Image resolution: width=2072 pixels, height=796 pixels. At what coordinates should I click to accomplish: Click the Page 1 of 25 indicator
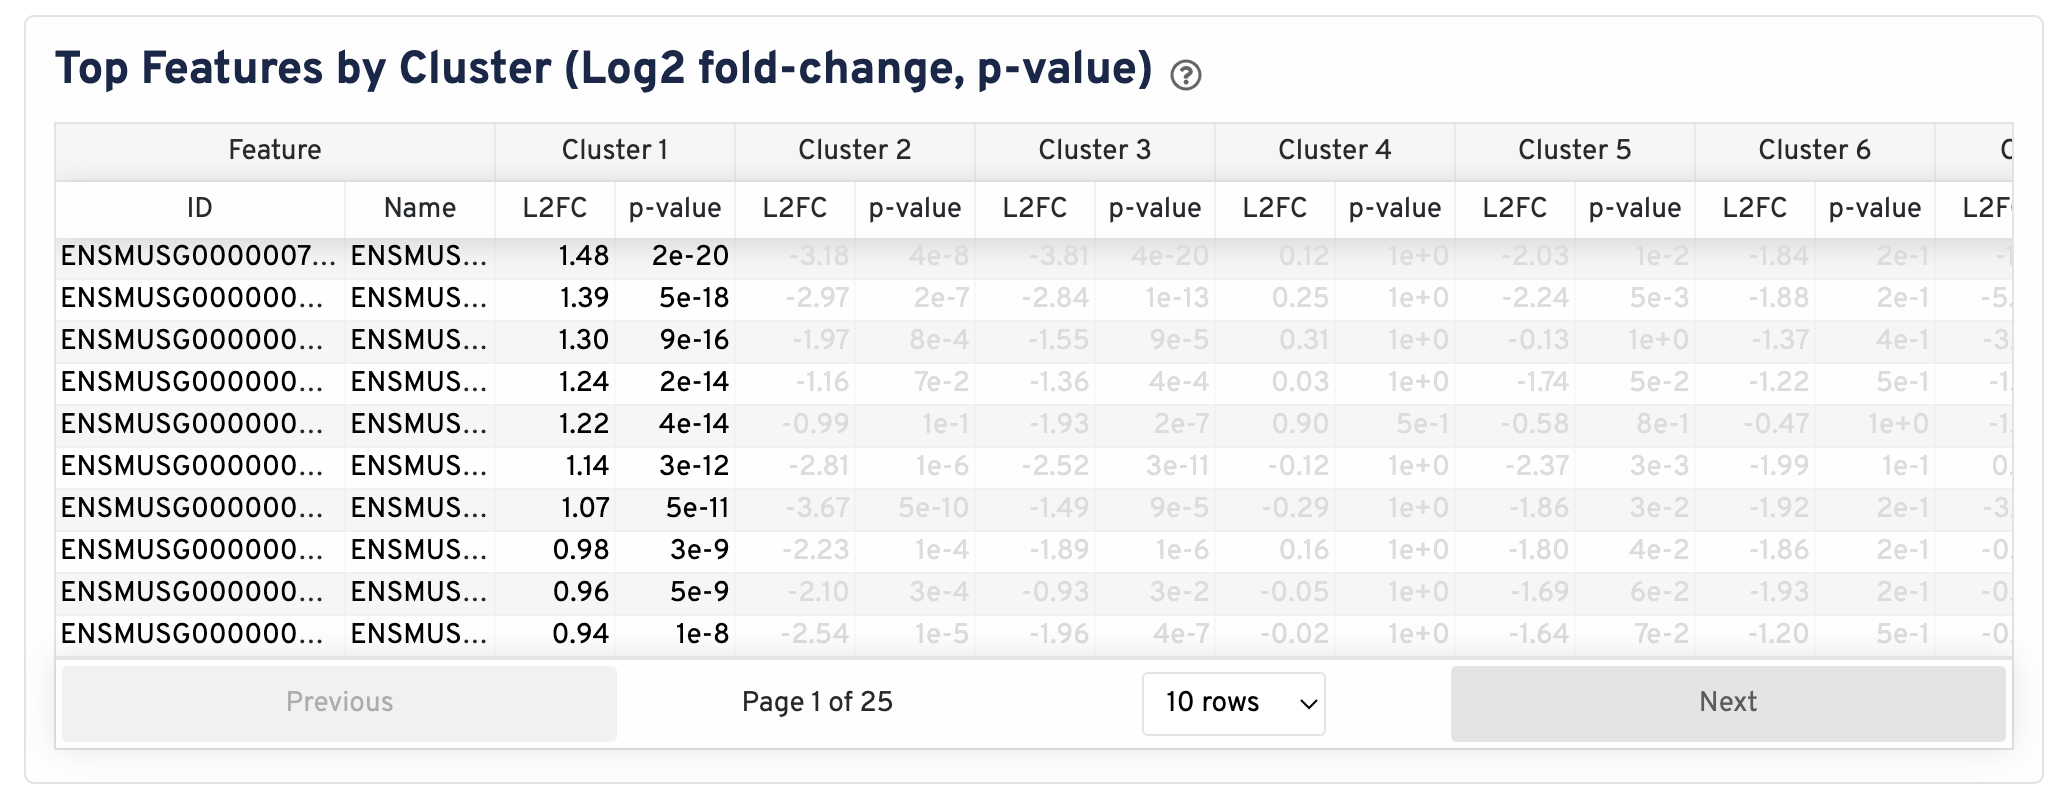[817, 703]
